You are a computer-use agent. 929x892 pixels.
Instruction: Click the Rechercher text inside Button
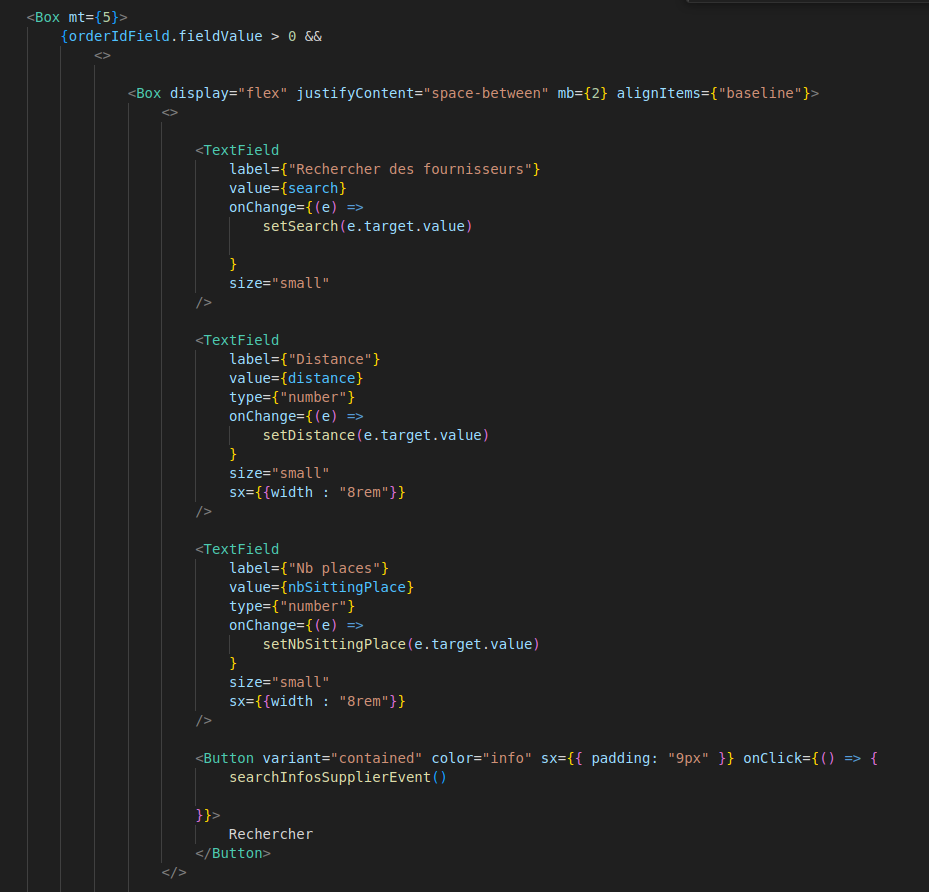pyautogui.click(x=270, y=834)
